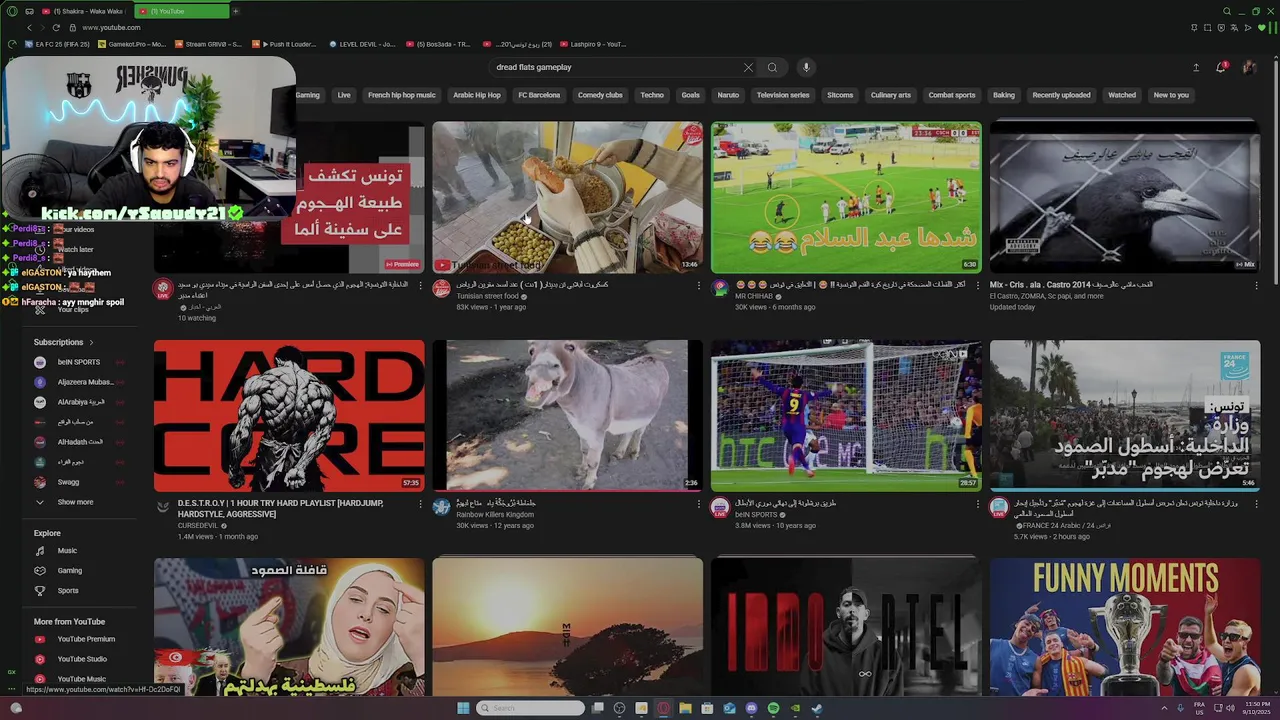The width and height of the screenshot is (1280, 720).
Task: Open File Explorer from the taskbar
Action: pyautogui.click(x=685, y=708)
